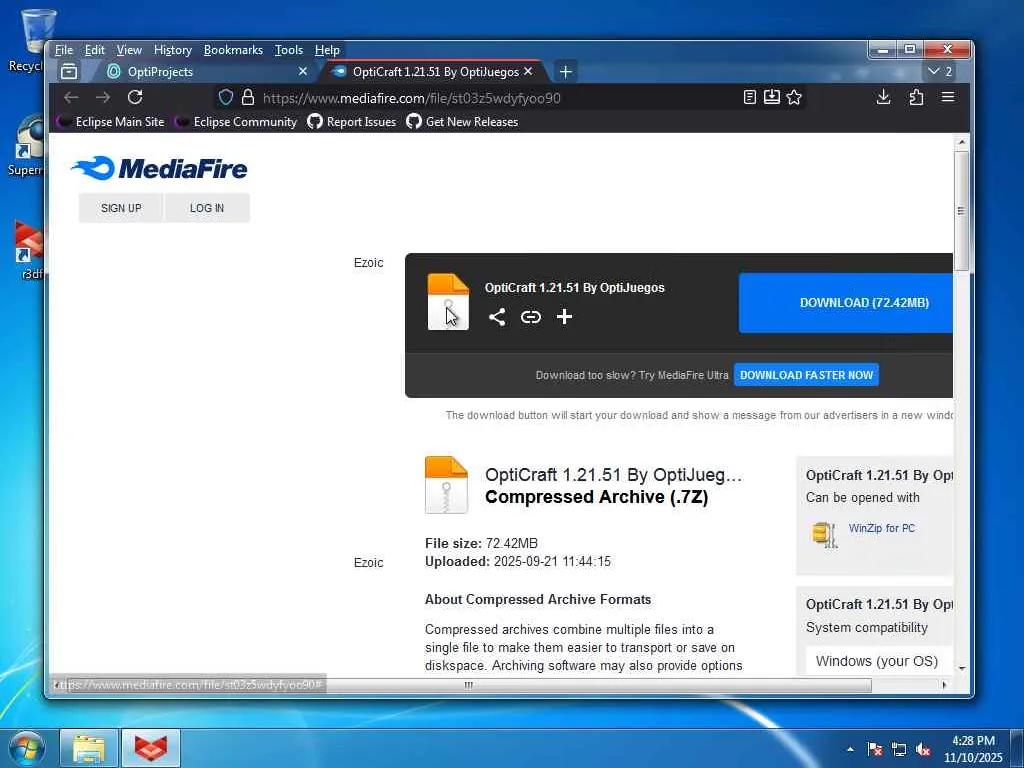Image resolution: width=1024 pixels, height=768 pixels.
Task: Bookmark this page with the star icon
Action: (x=794, y=97)
